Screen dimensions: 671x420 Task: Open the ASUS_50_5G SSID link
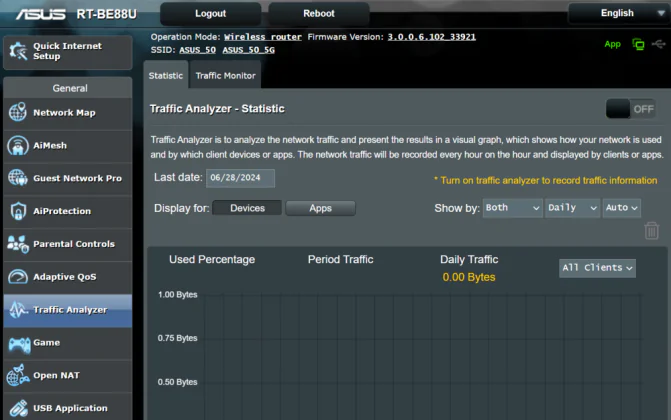tap(248, 50)
